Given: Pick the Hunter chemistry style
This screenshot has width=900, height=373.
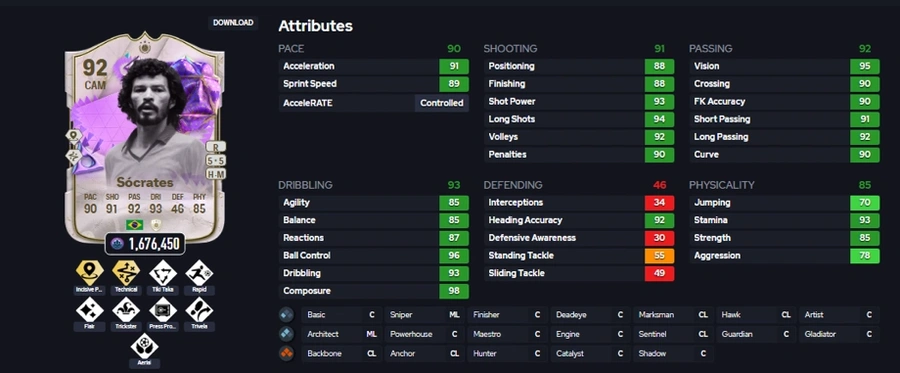Looking at the screenshot, I should point(507,353).
